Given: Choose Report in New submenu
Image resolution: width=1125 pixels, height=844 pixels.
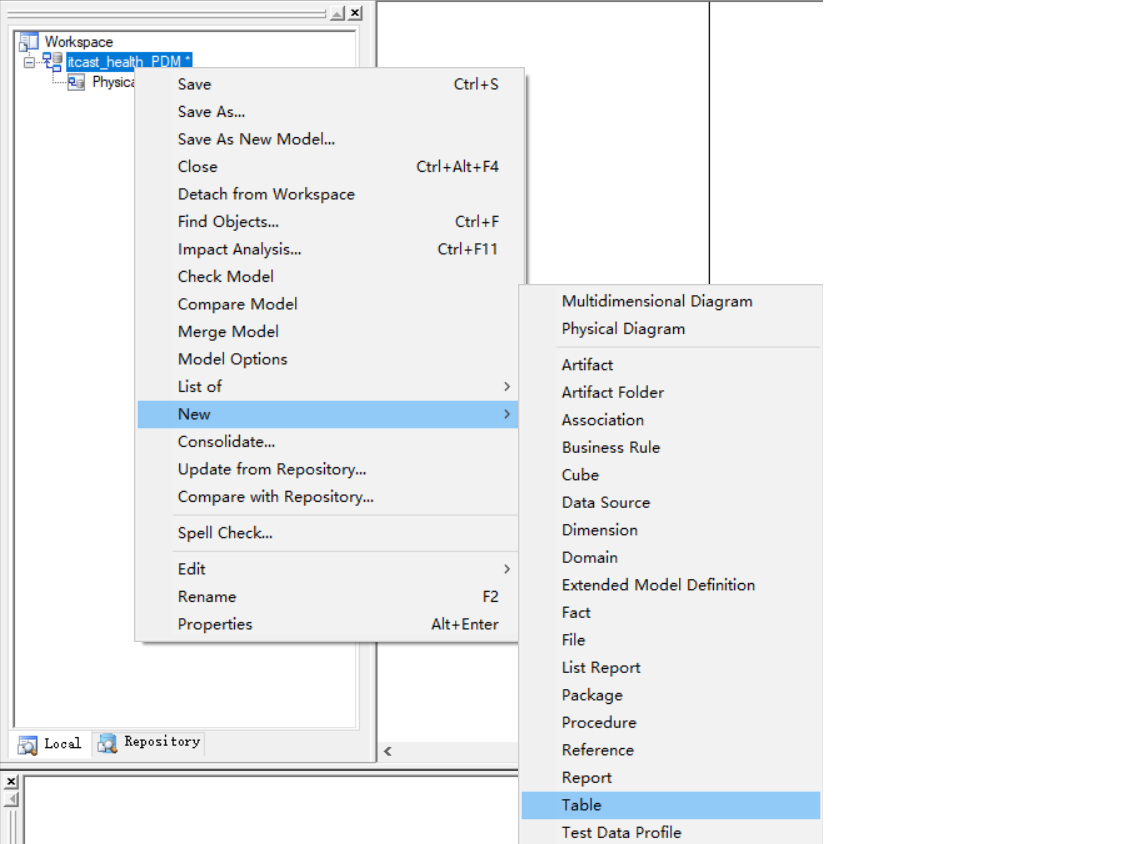Looking at the screenshot, I should click(671, 778).
